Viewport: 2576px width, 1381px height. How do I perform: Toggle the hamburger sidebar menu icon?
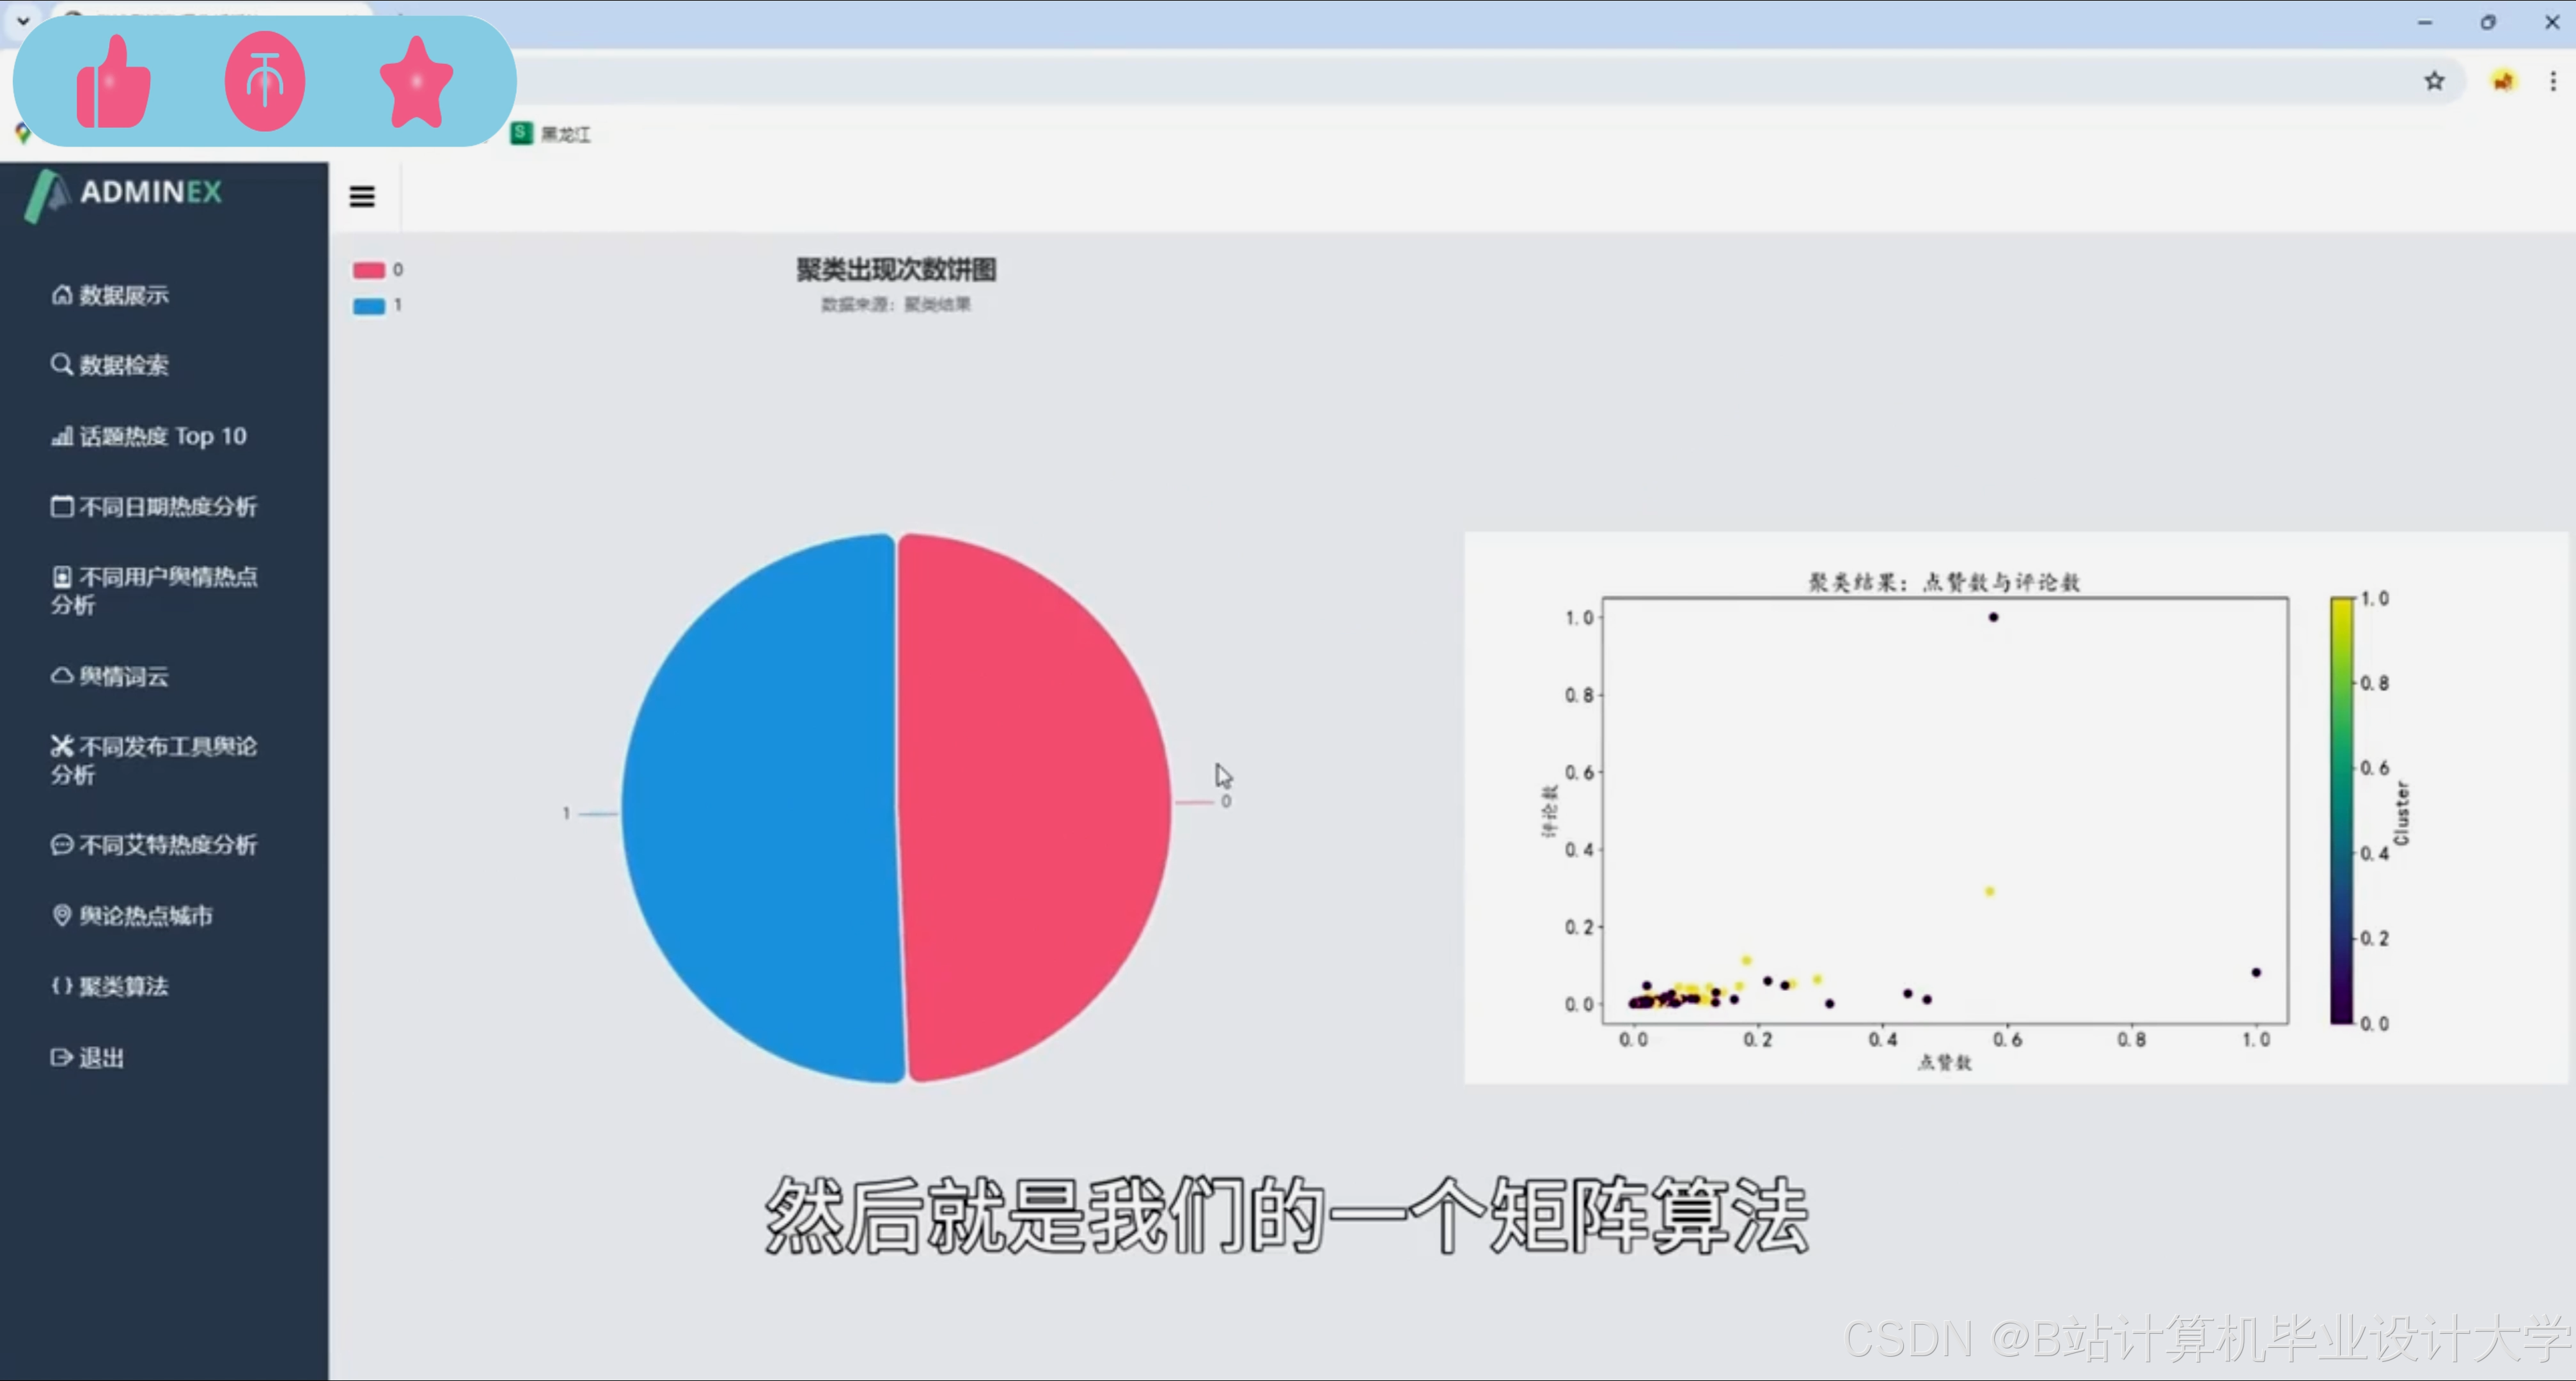[362, 196]
